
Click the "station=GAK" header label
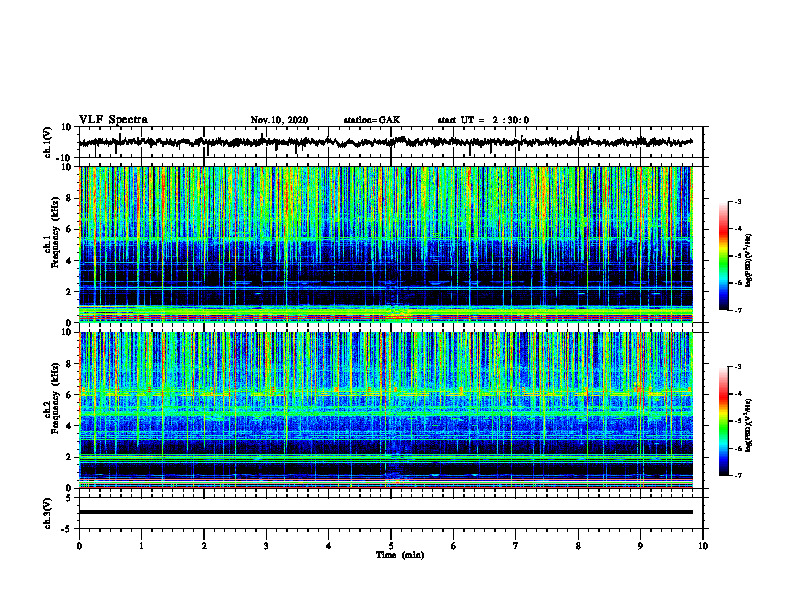click(x=372, y=120)
